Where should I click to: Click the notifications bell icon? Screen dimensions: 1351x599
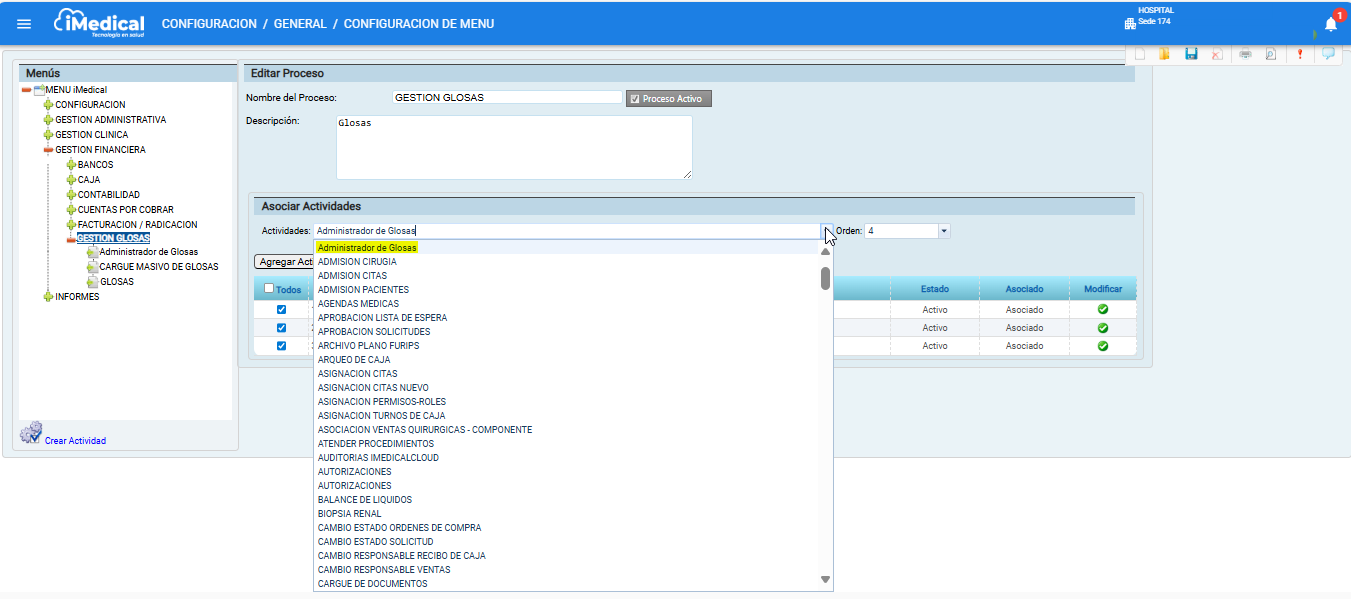(x=1330, y=25)
